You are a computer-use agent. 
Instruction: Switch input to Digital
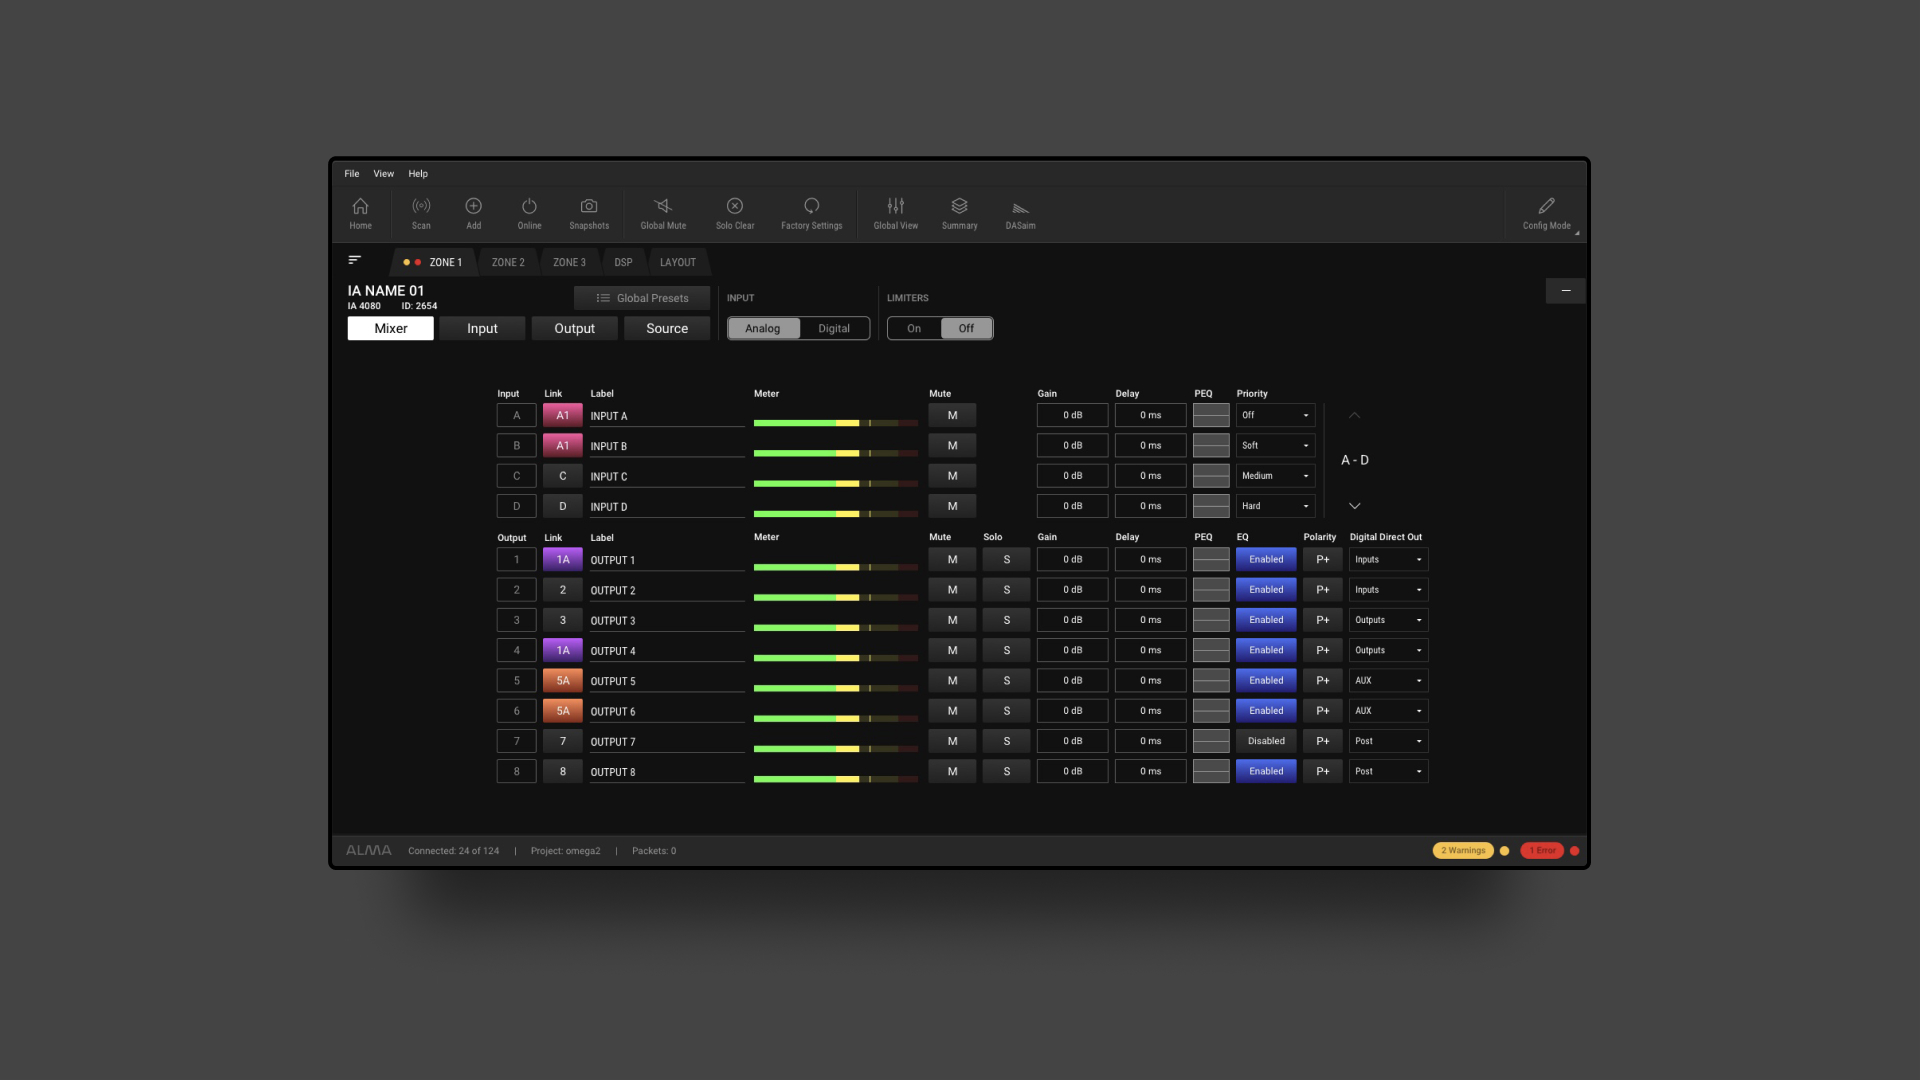pyautogui.click(x=834, y=328)
